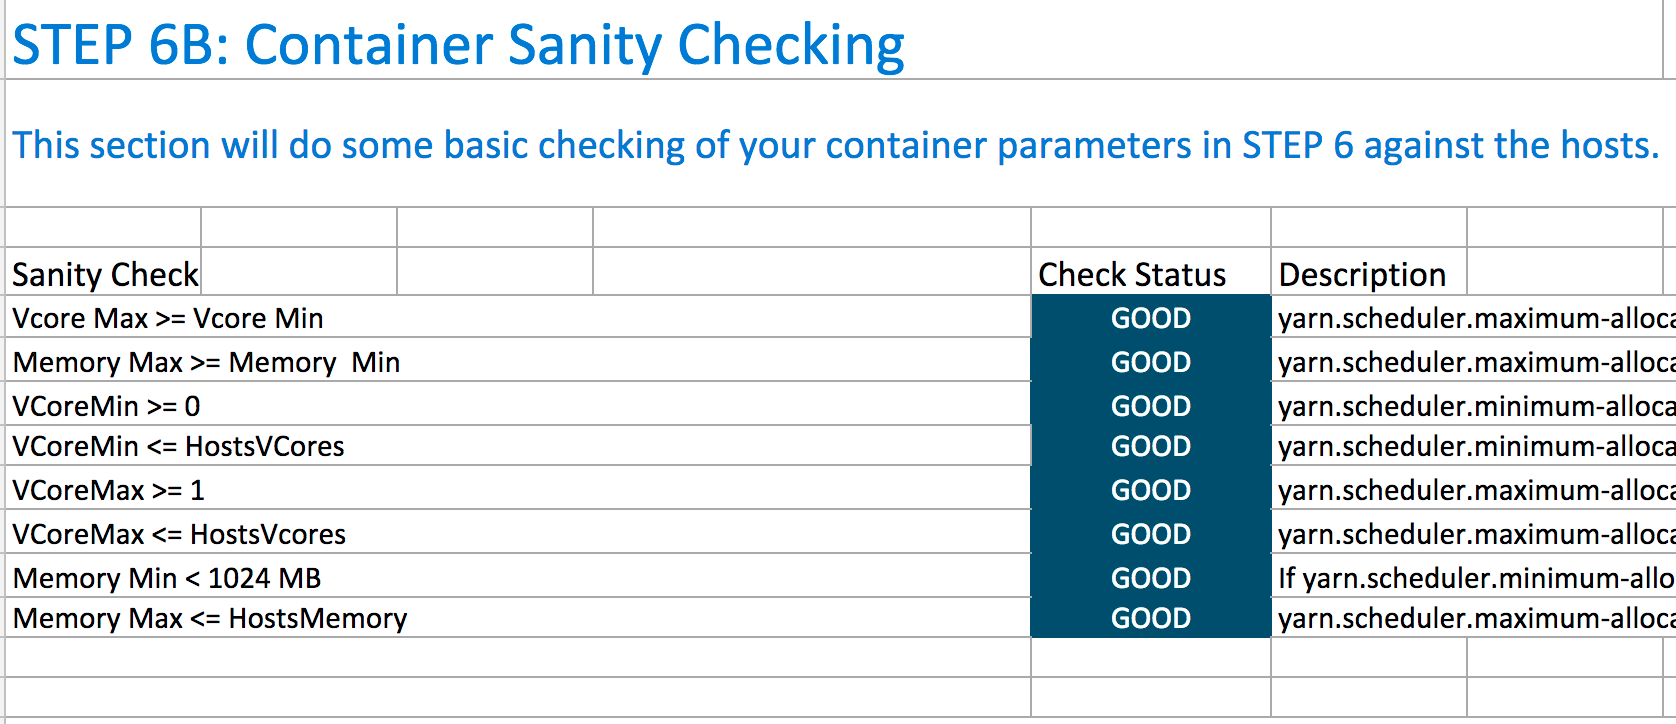Click the Memory Min < 1024 MB cell
This screenshot has width=1676, height=724.
point(518,577)
